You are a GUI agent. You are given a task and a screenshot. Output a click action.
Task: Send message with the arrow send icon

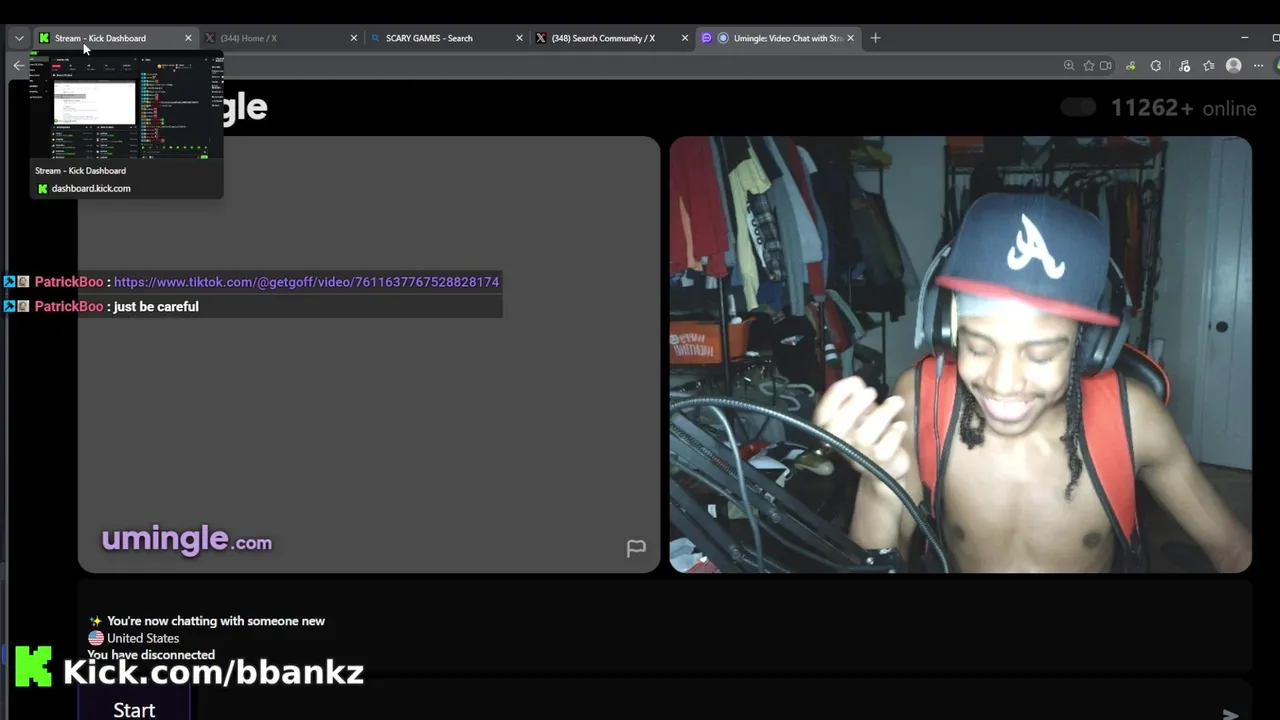click(x=1230, y=713)
